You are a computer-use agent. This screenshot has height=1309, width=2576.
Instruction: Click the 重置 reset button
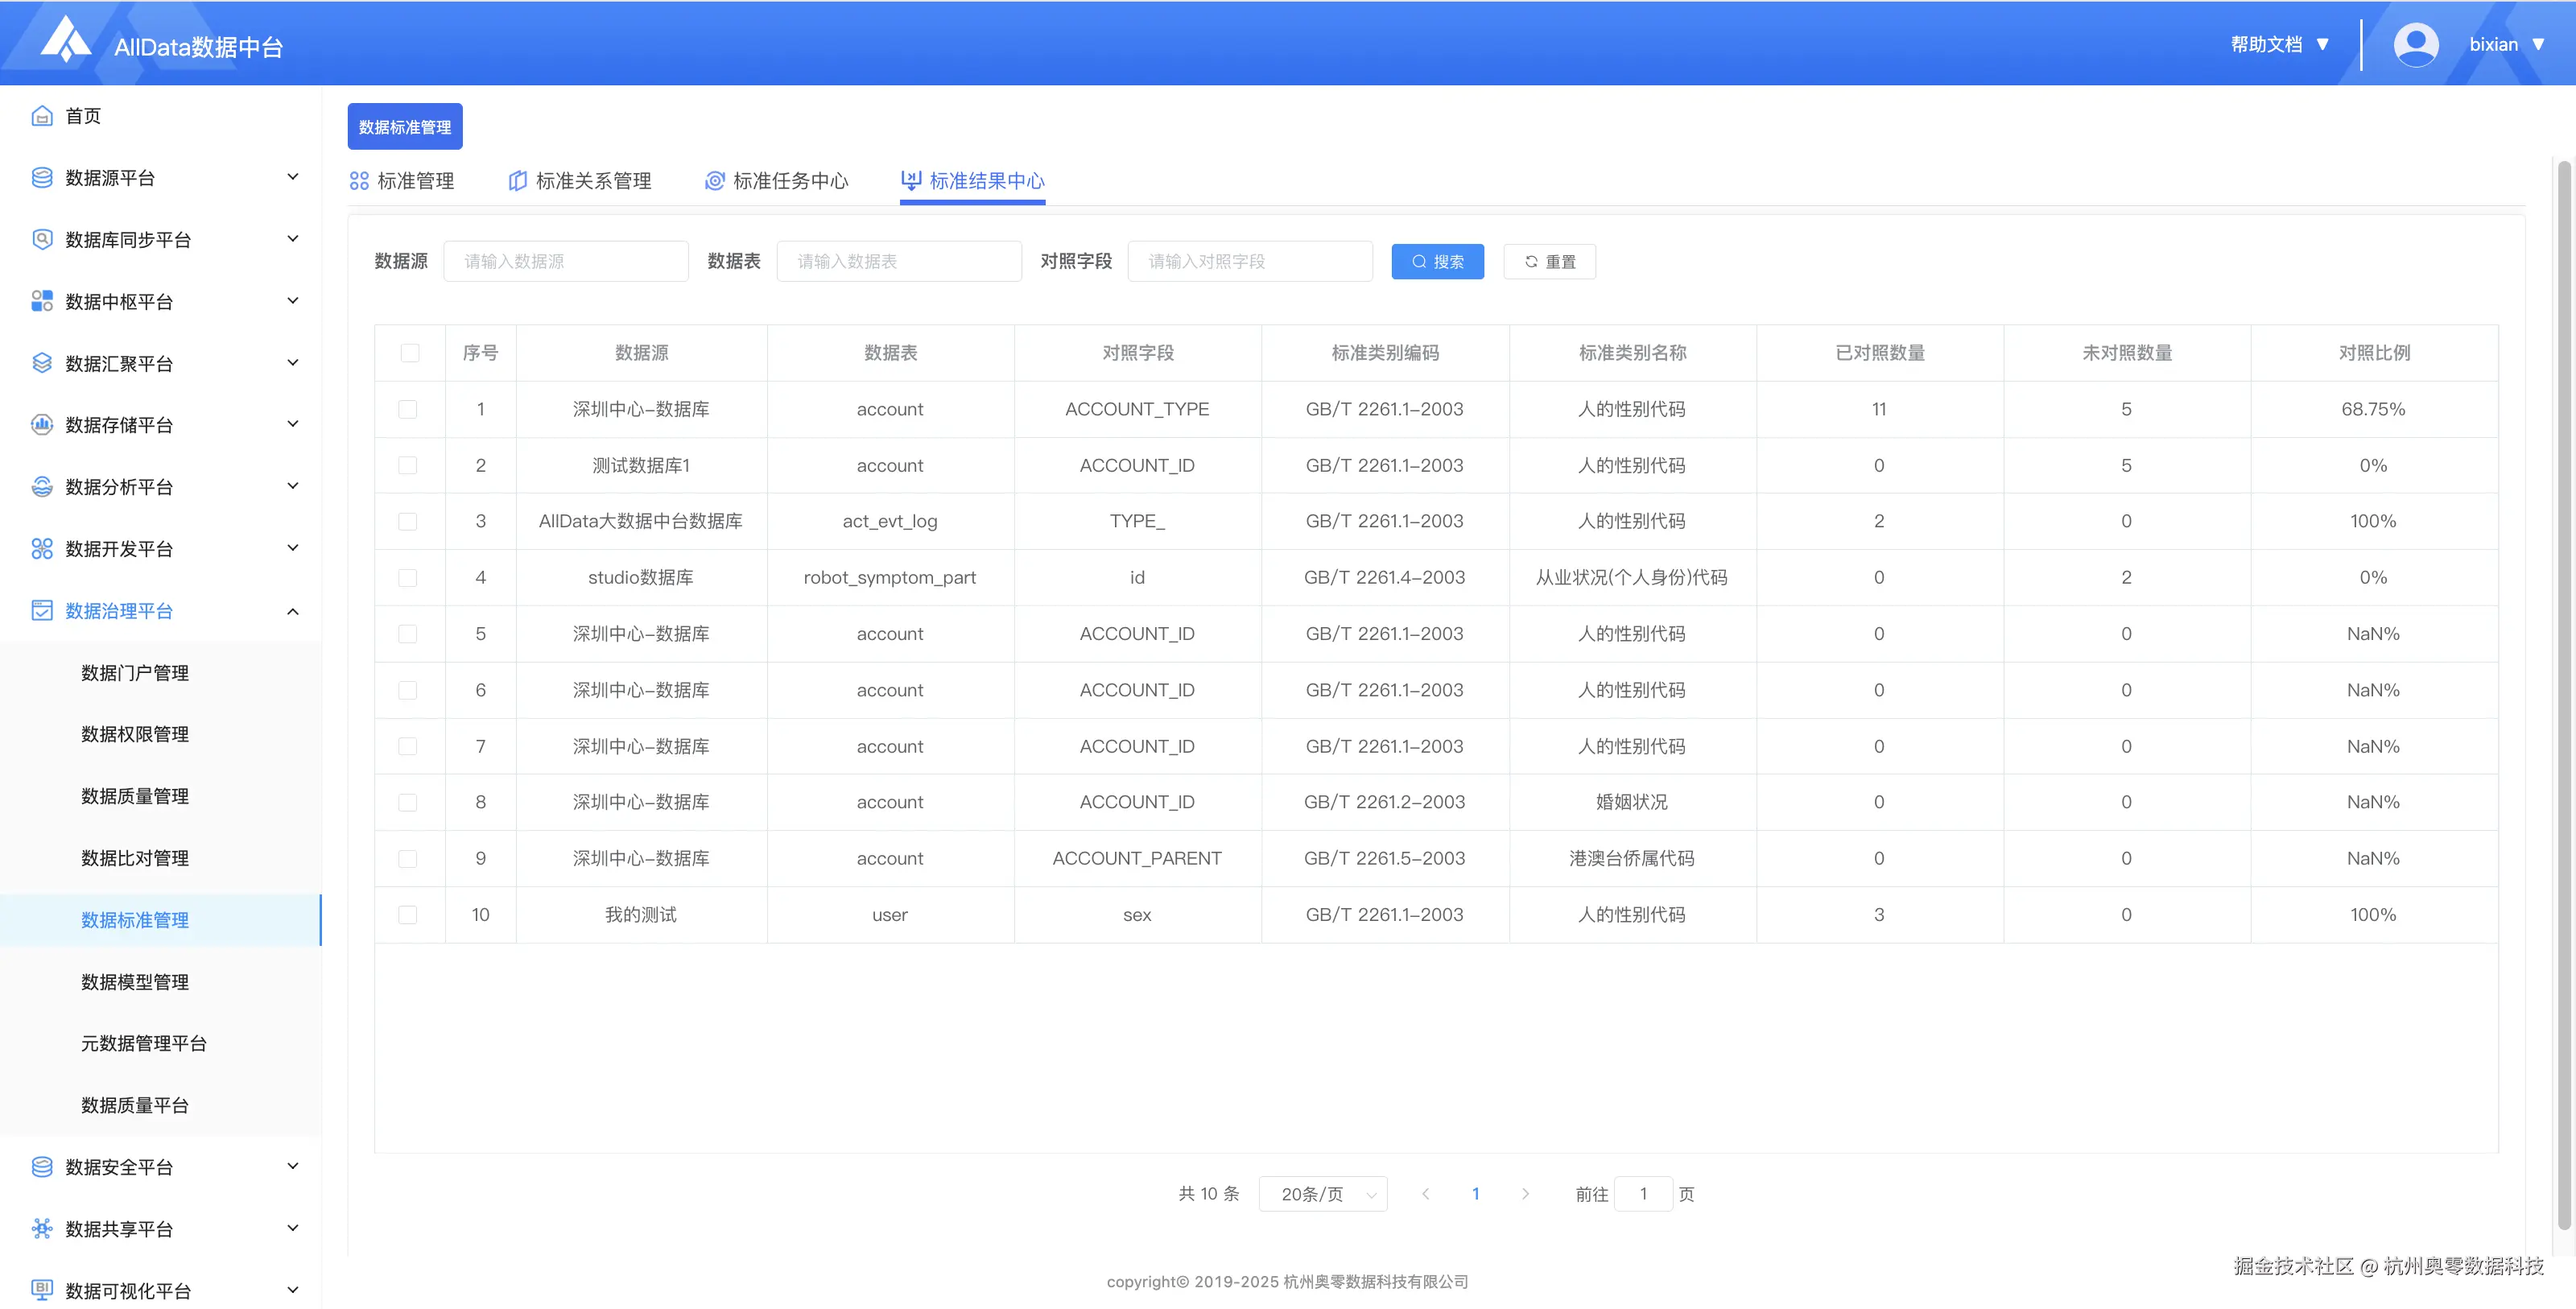[1549, 262]
